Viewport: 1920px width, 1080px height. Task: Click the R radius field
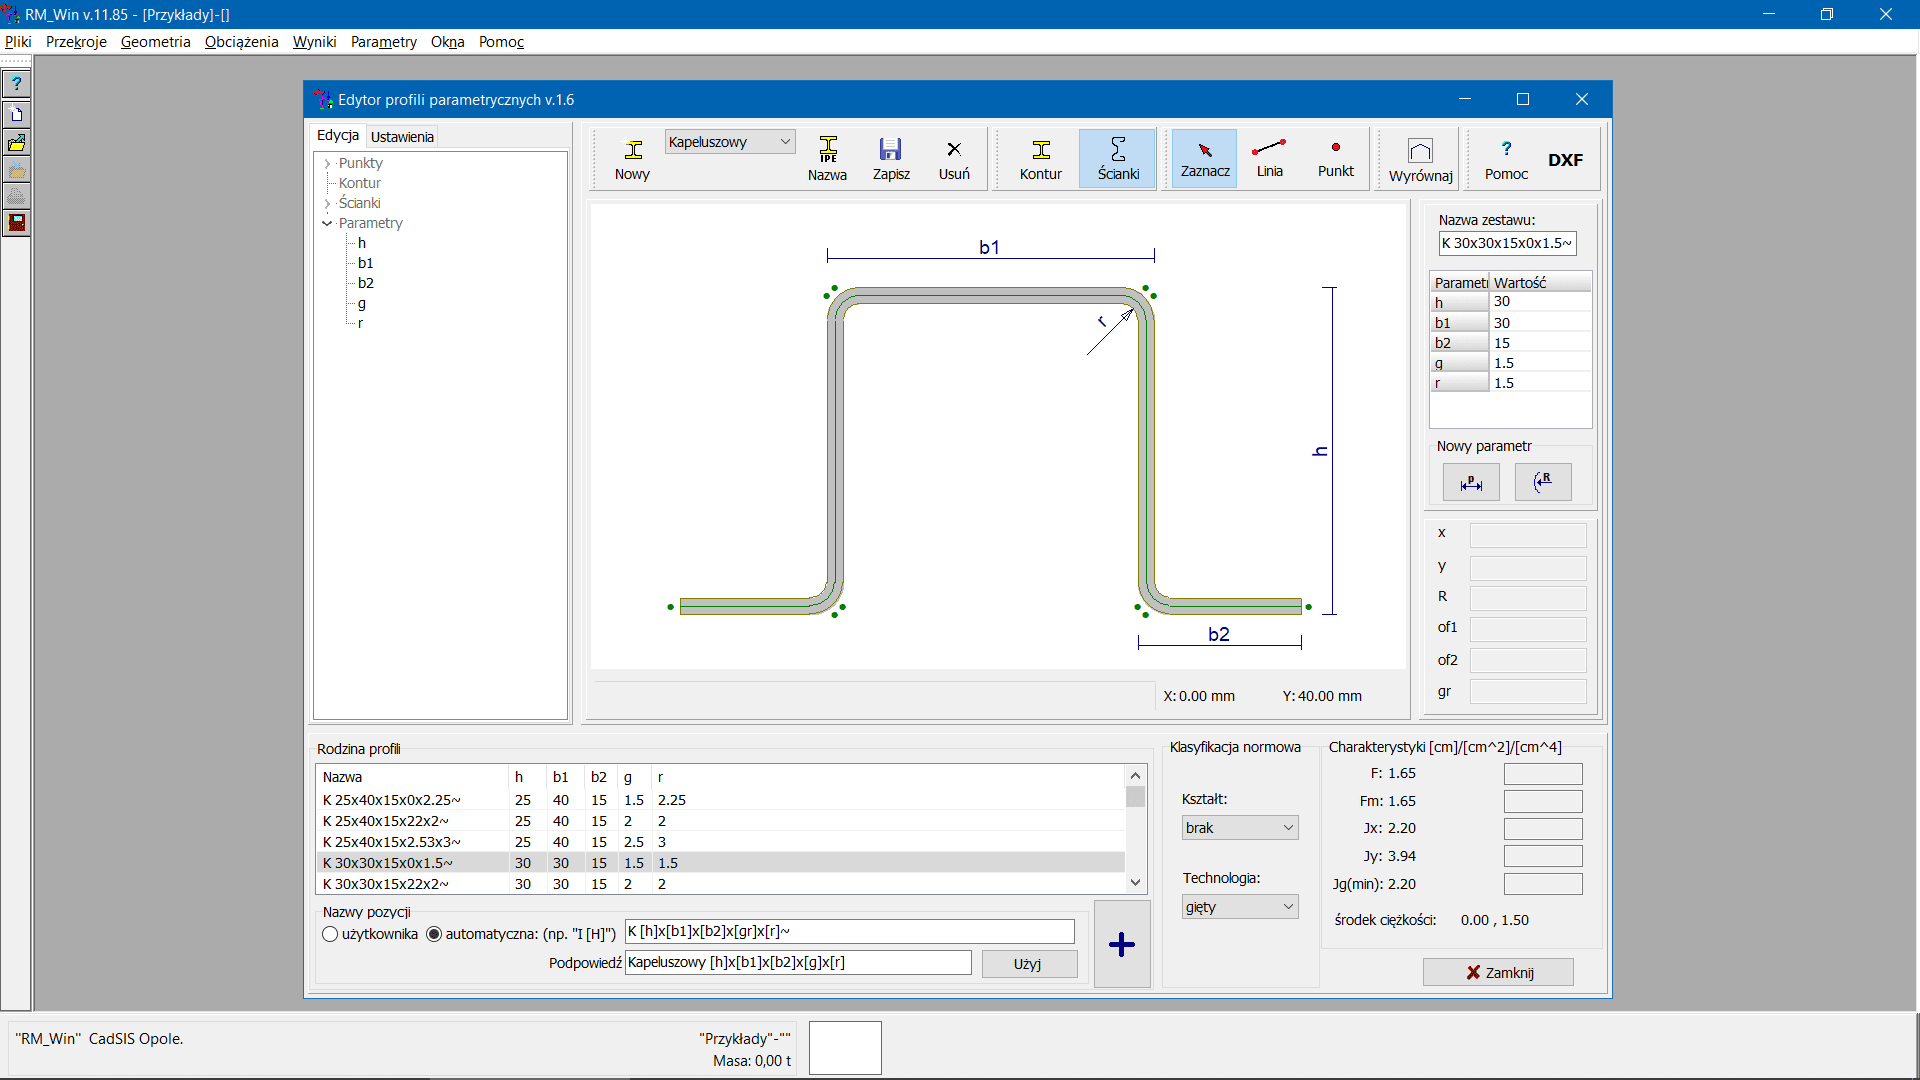(x=1528, y=599)
